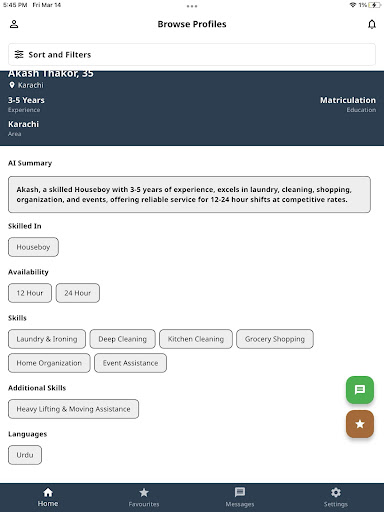Tap the Heavy Lifting & Moving Assistance chip

point(73,409)
